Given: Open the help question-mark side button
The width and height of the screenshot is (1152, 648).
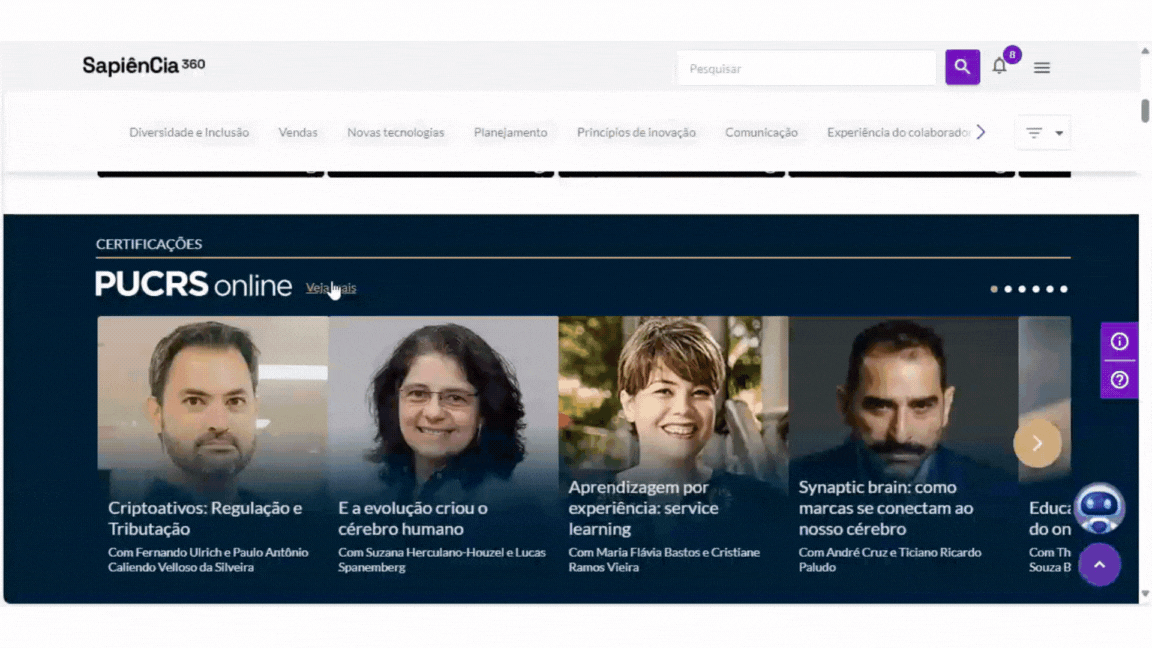Looking at the screenshot, I should coord(1119,380).
